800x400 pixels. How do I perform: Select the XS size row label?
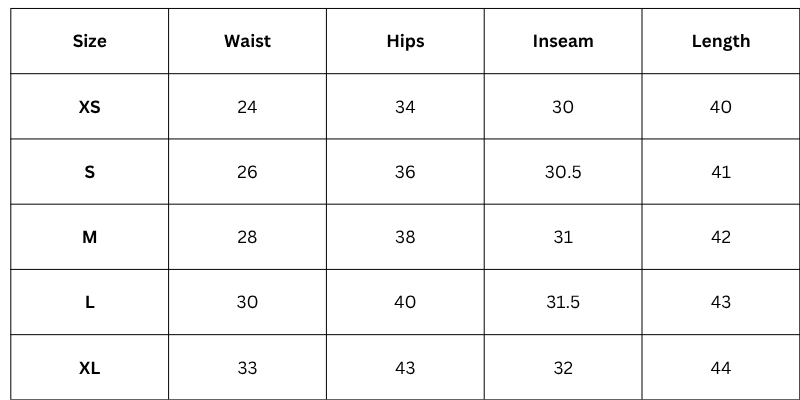[90, 107]
